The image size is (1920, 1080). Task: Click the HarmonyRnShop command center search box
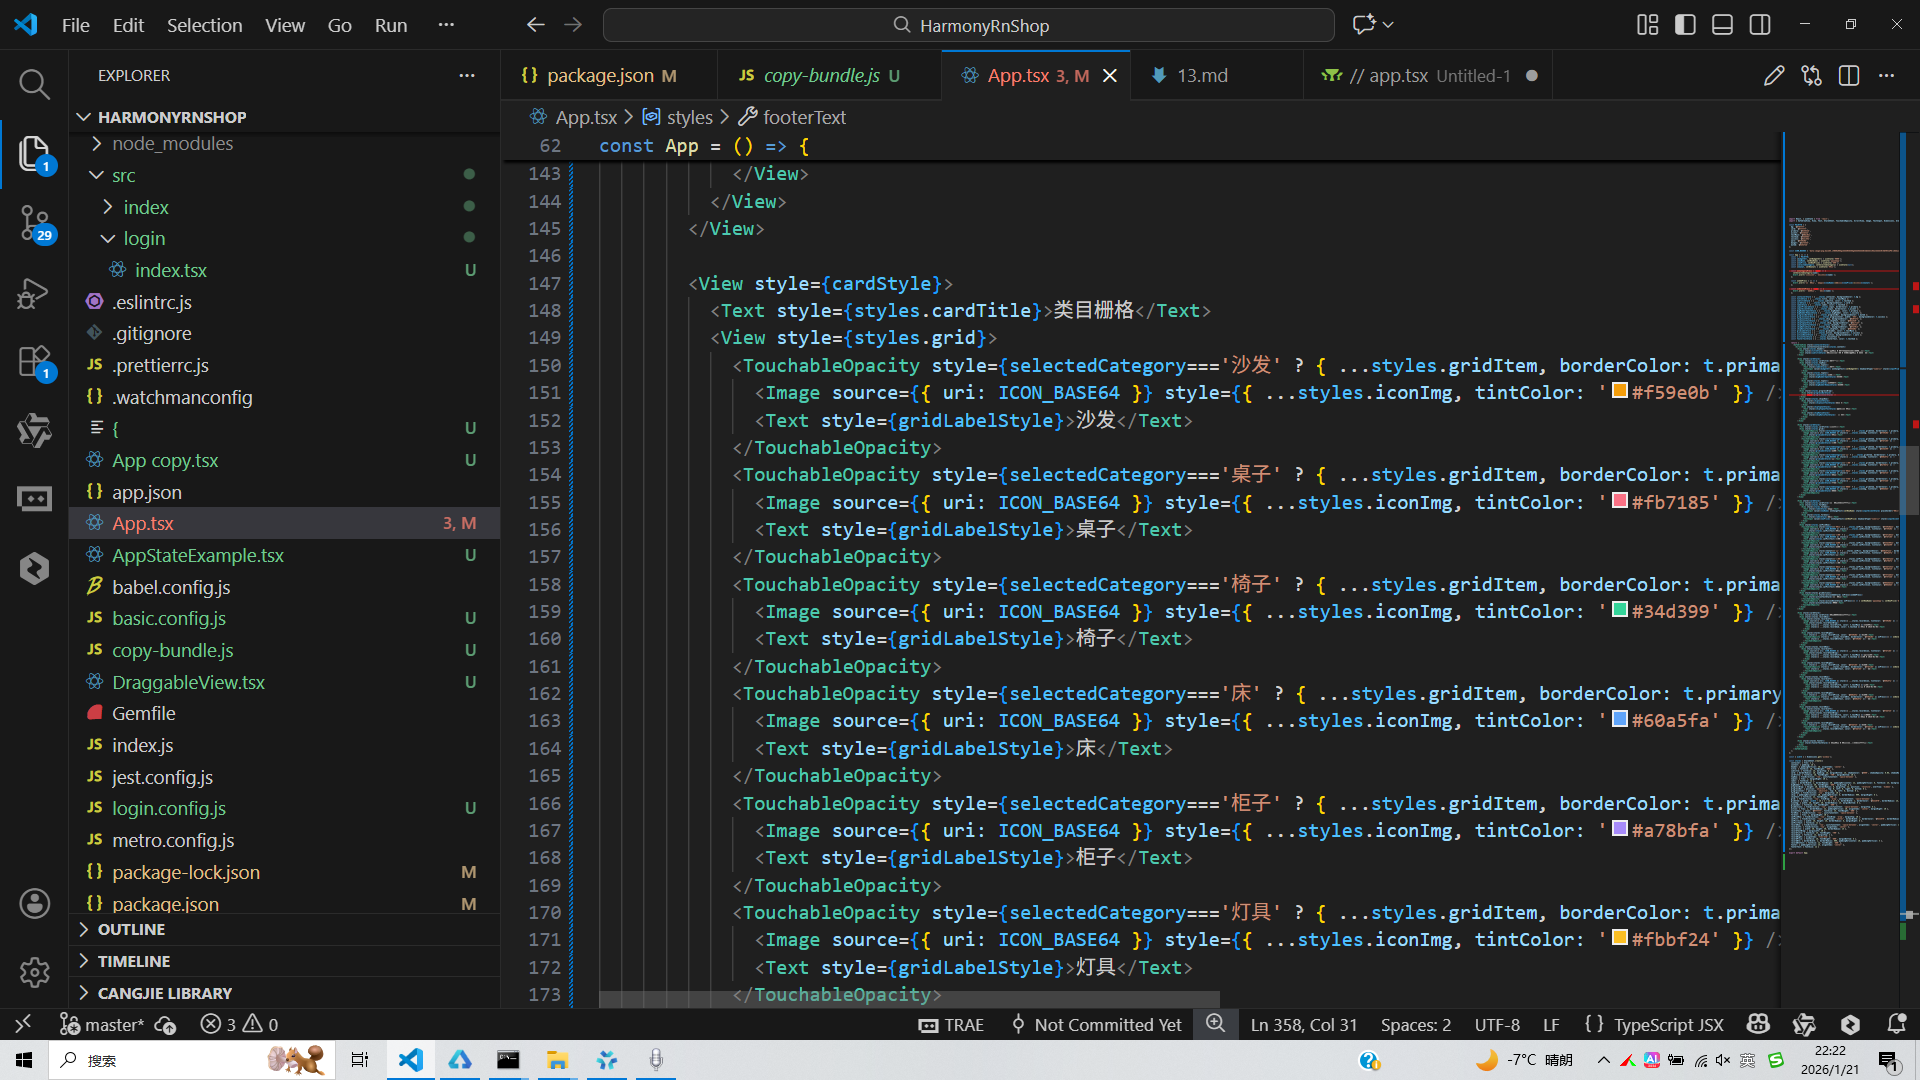(x=968, y=25)
